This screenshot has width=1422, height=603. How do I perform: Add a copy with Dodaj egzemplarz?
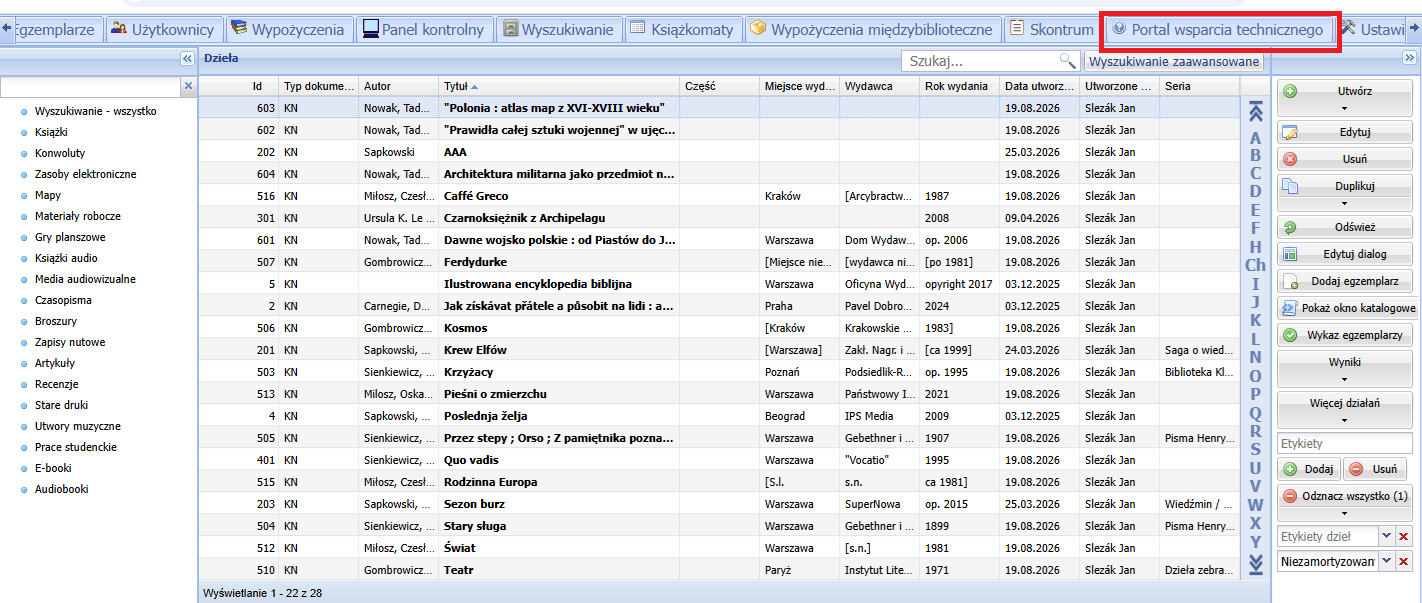click(1345, 281)
